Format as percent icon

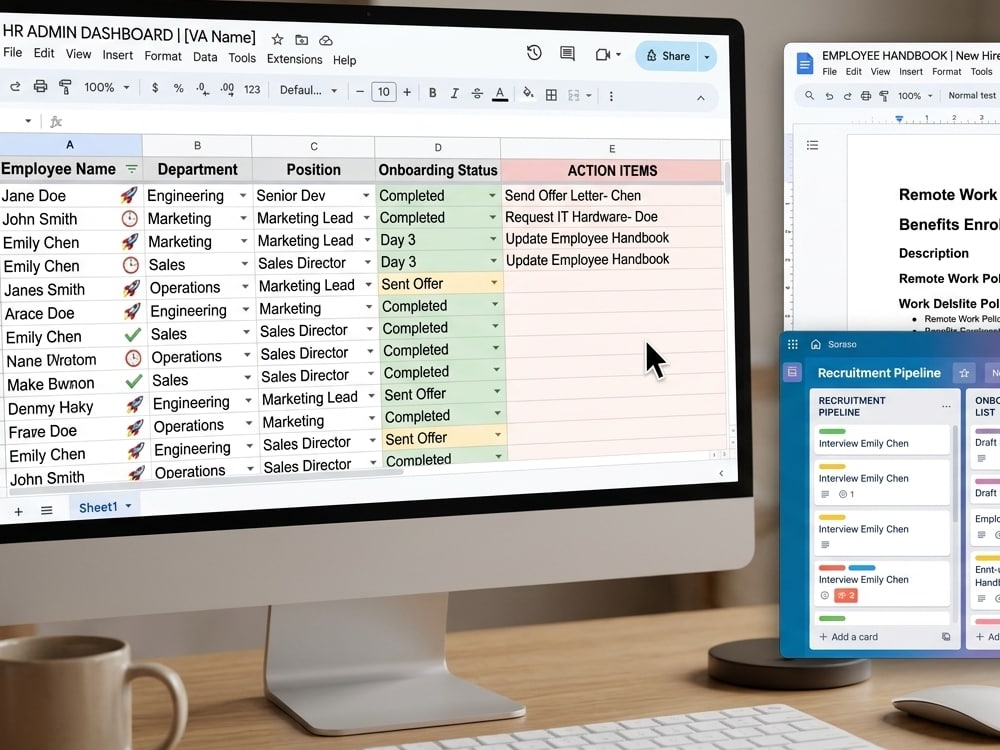point(179,89)
